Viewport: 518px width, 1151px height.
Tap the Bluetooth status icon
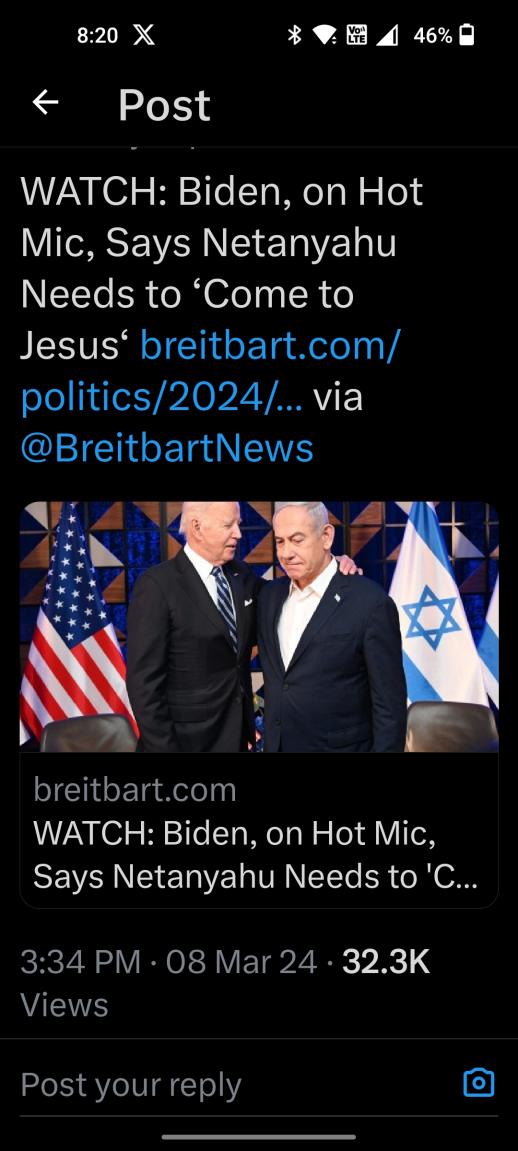click(294, 35)
